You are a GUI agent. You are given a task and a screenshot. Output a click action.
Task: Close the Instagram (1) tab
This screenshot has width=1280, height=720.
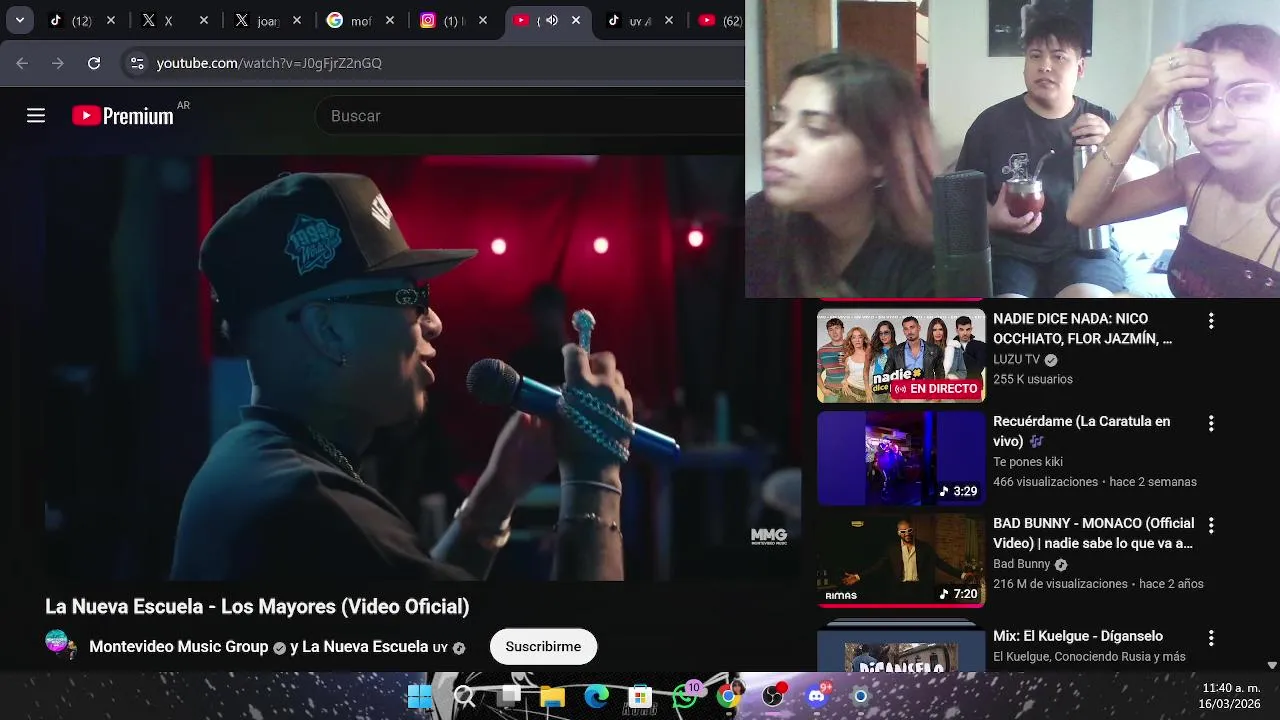[483, 20]
